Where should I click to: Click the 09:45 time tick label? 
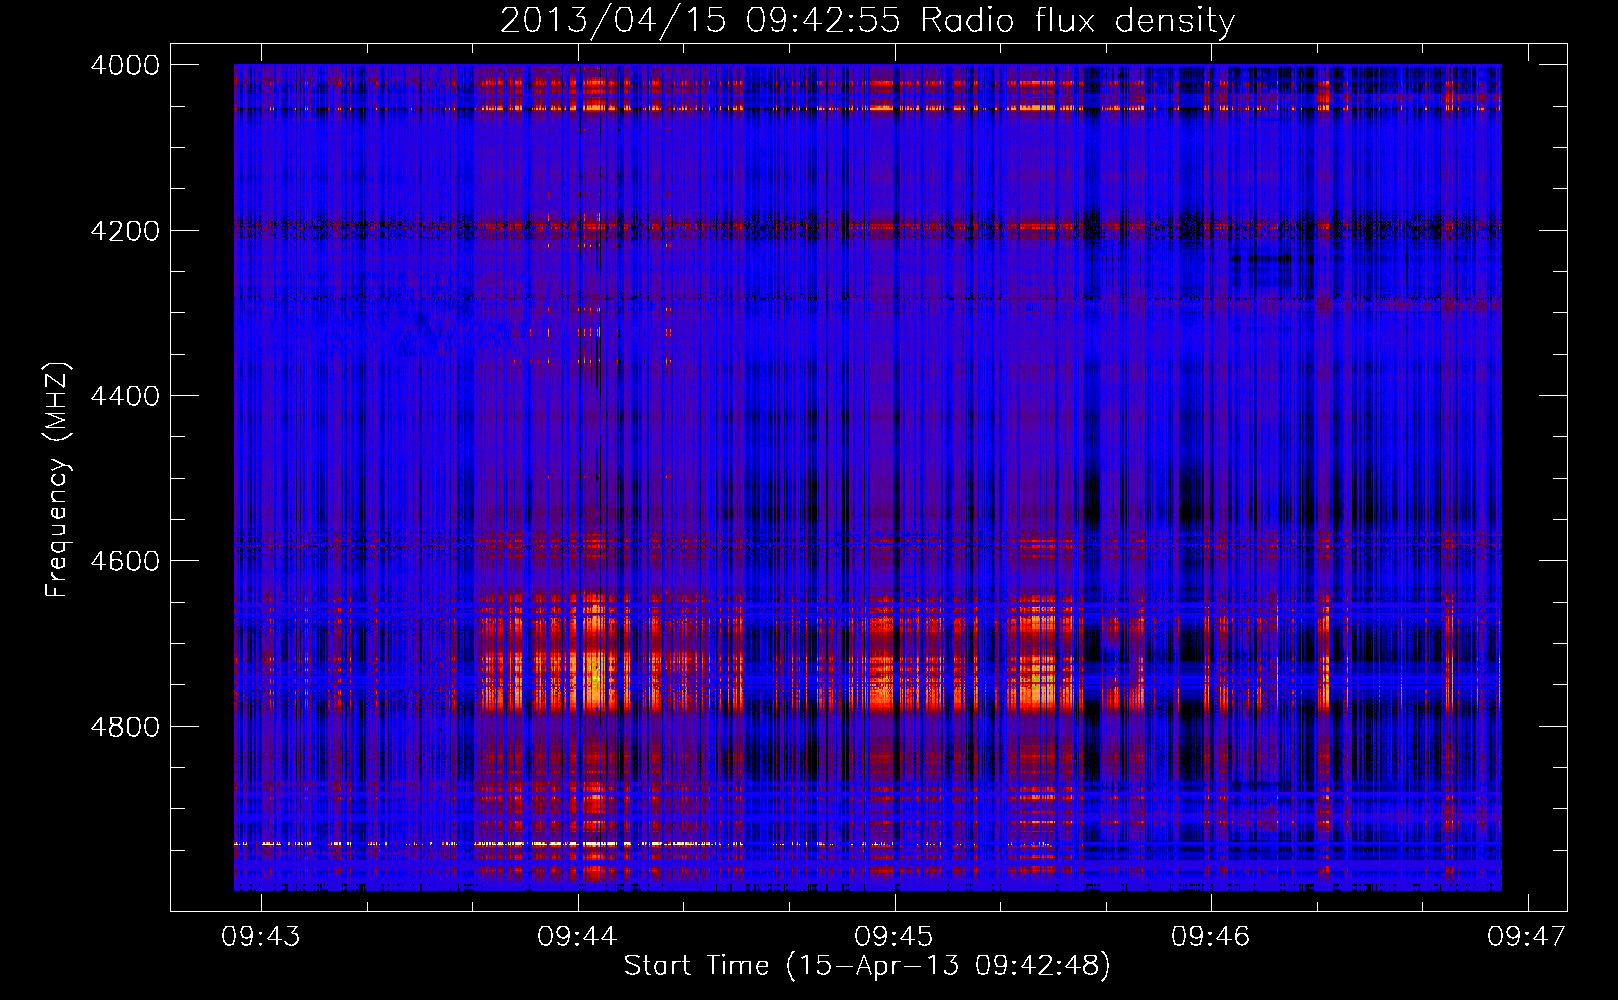point(894,936)
